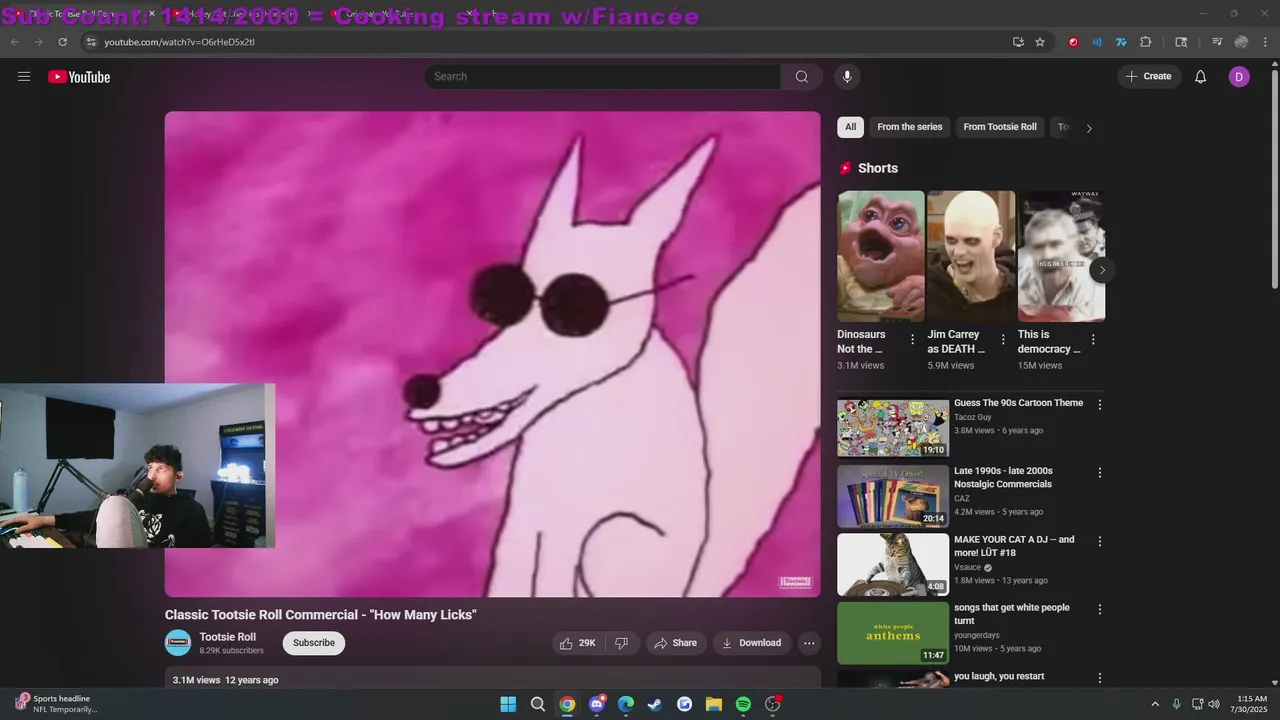Click the Create button
Screen dimensions: 1280x720
coord(1149,77)
